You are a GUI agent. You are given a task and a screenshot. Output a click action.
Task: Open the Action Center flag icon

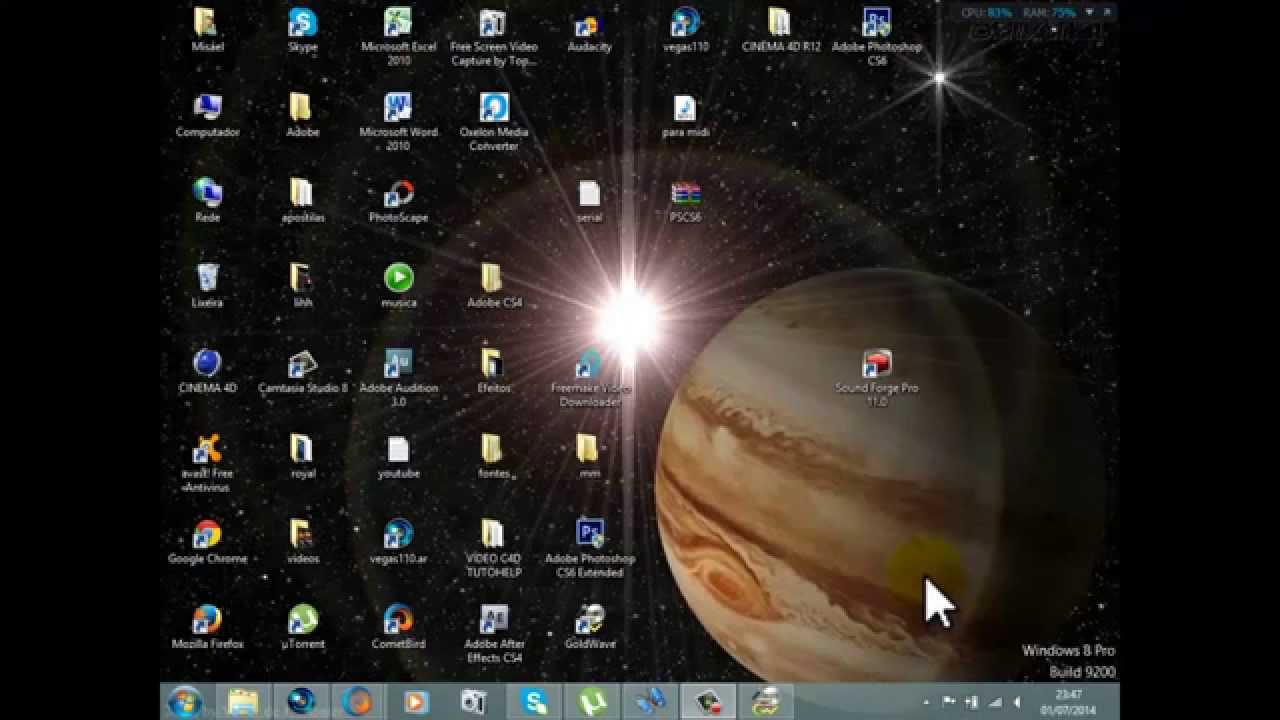pos(948,702)
